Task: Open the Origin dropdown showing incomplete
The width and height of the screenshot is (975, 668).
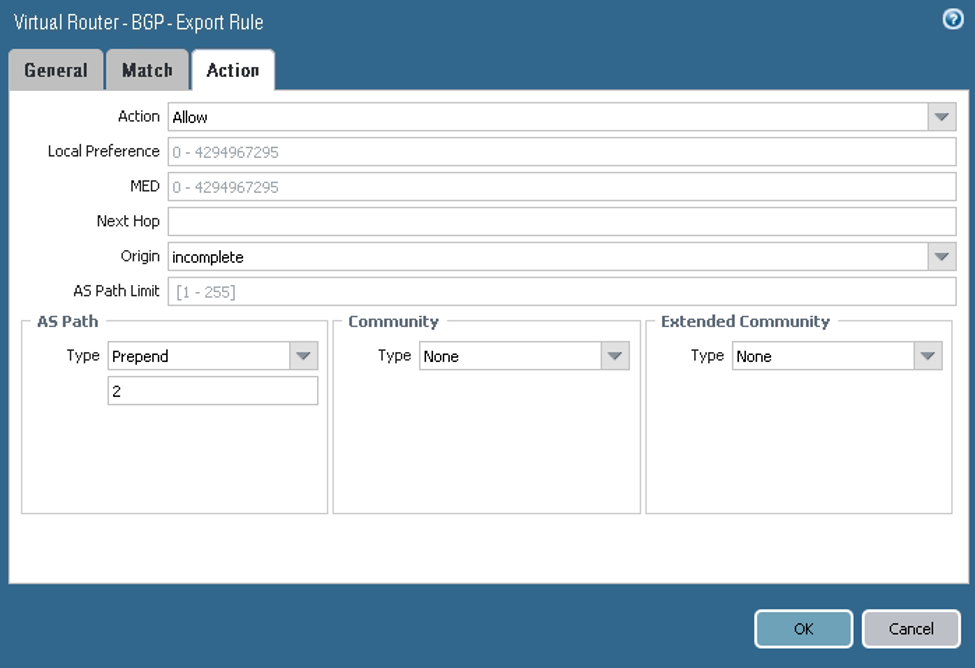Action: click(x=940, y=256)
